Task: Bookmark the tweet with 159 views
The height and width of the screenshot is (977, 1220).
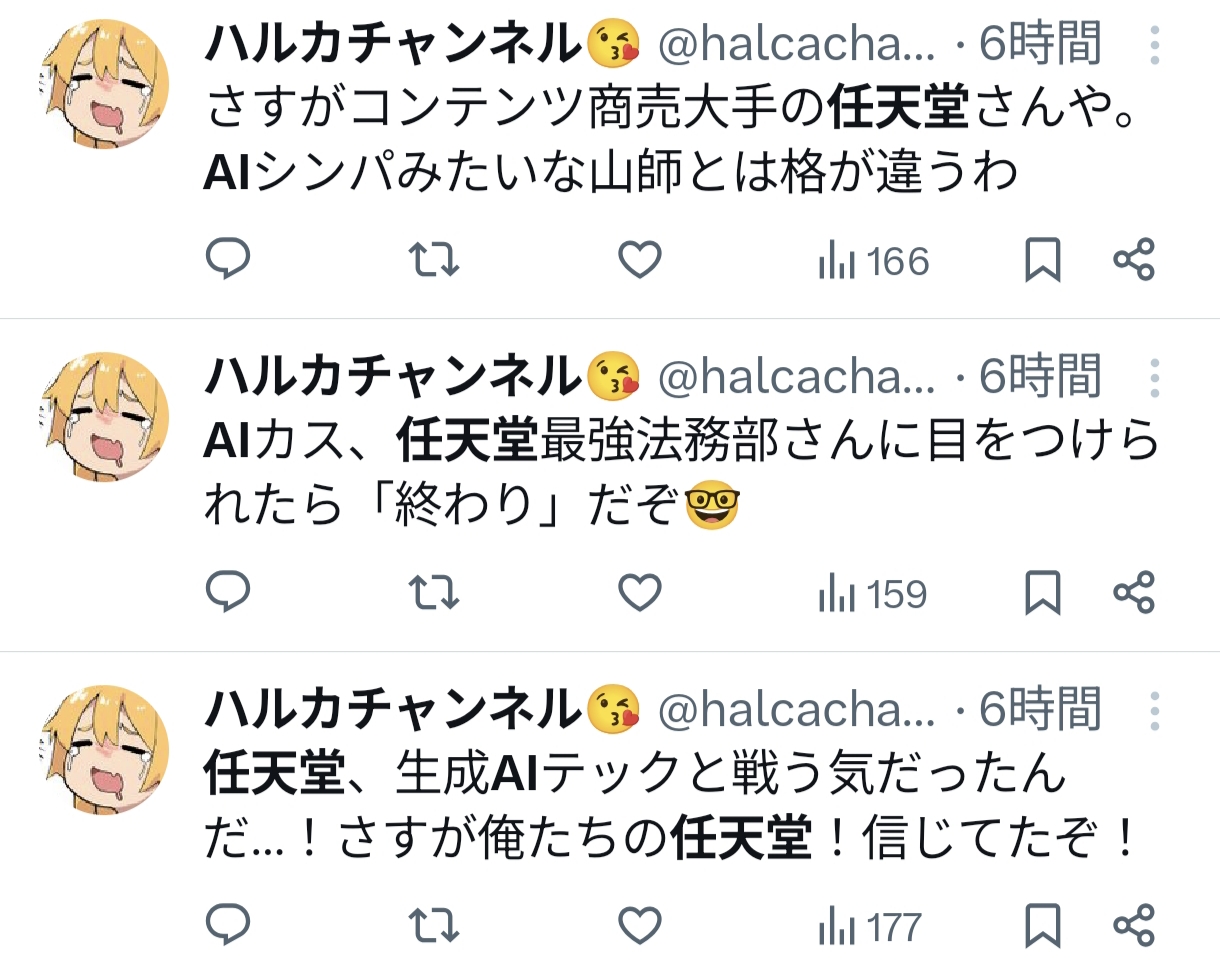Action: tap(1043, 594)
